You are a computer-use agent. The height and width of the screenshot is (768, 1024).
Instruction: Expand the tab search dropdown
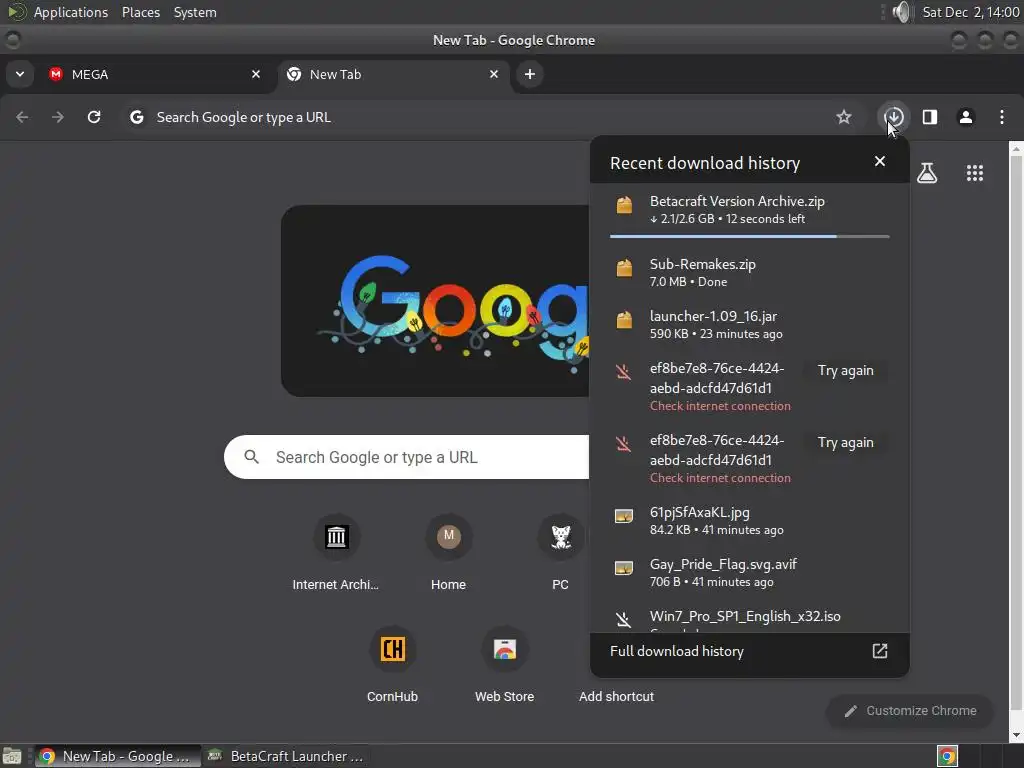(x=20, y=74)
